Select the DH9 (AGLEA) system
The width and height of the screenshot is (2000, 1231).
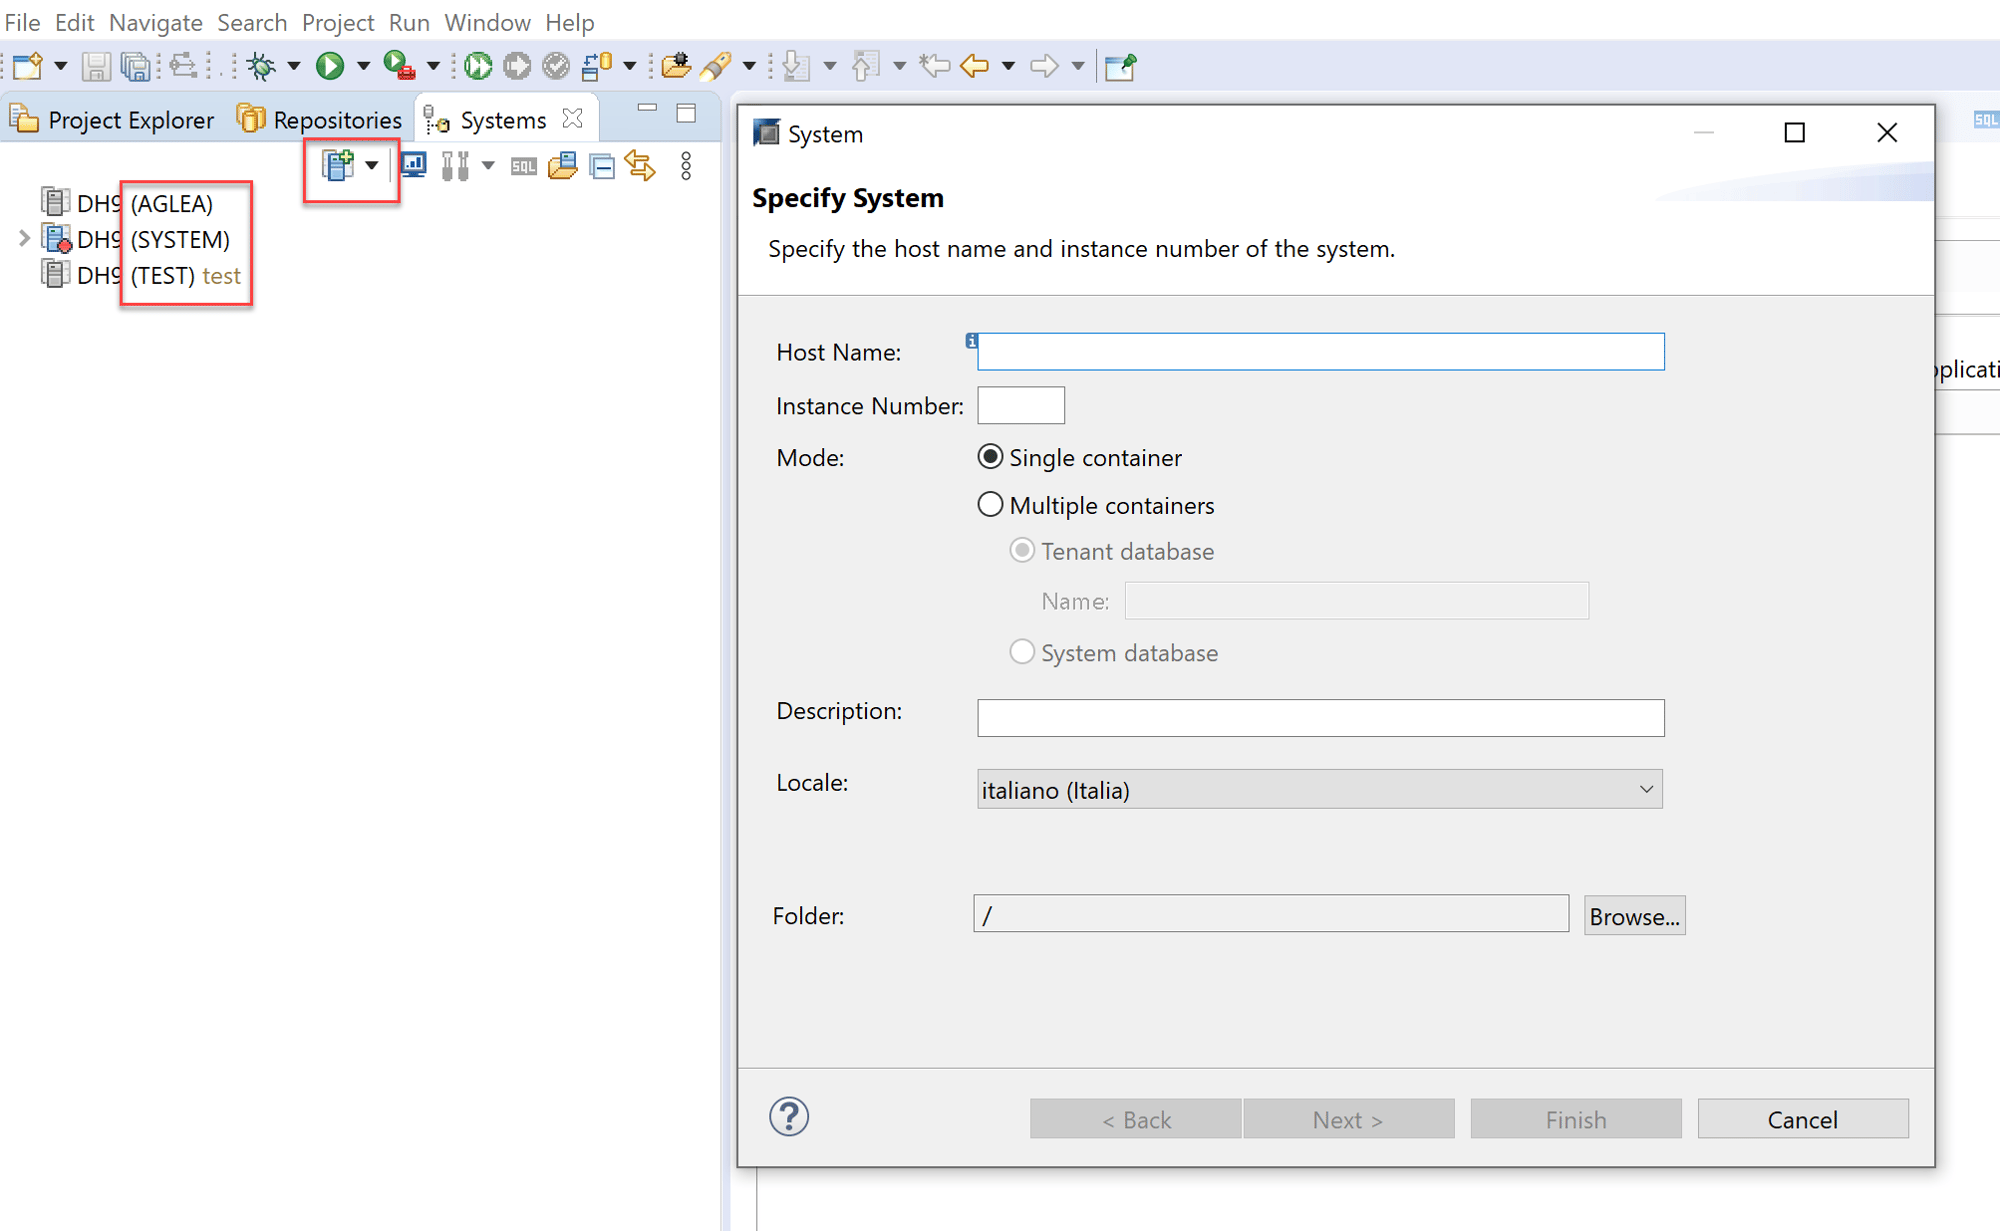point(127,203)
